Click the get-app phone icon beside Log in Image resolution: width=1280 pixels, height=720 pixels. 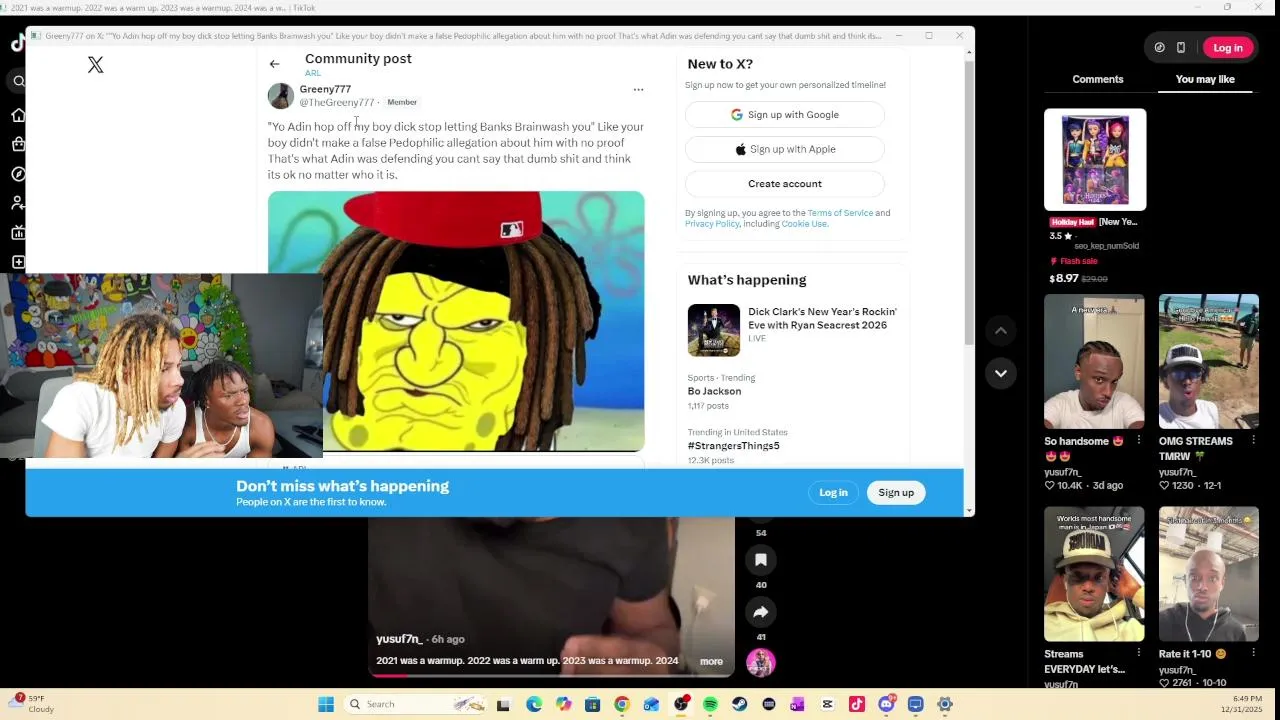(x=1181, y=48)
